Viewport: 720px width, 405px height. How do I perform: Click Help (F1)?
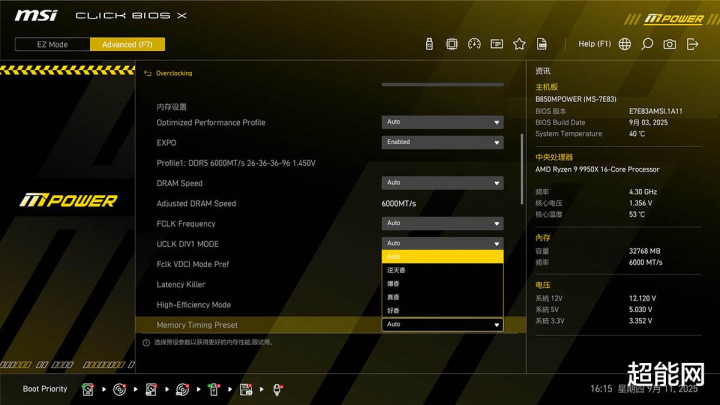[594, 44]
